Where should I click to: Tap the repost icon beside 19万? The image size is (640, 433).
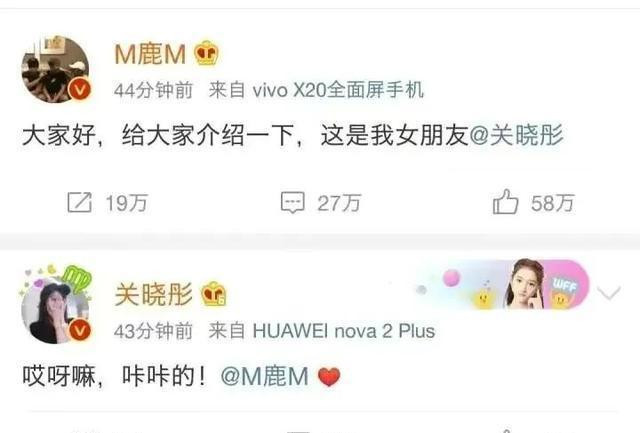tap(79, 202)
